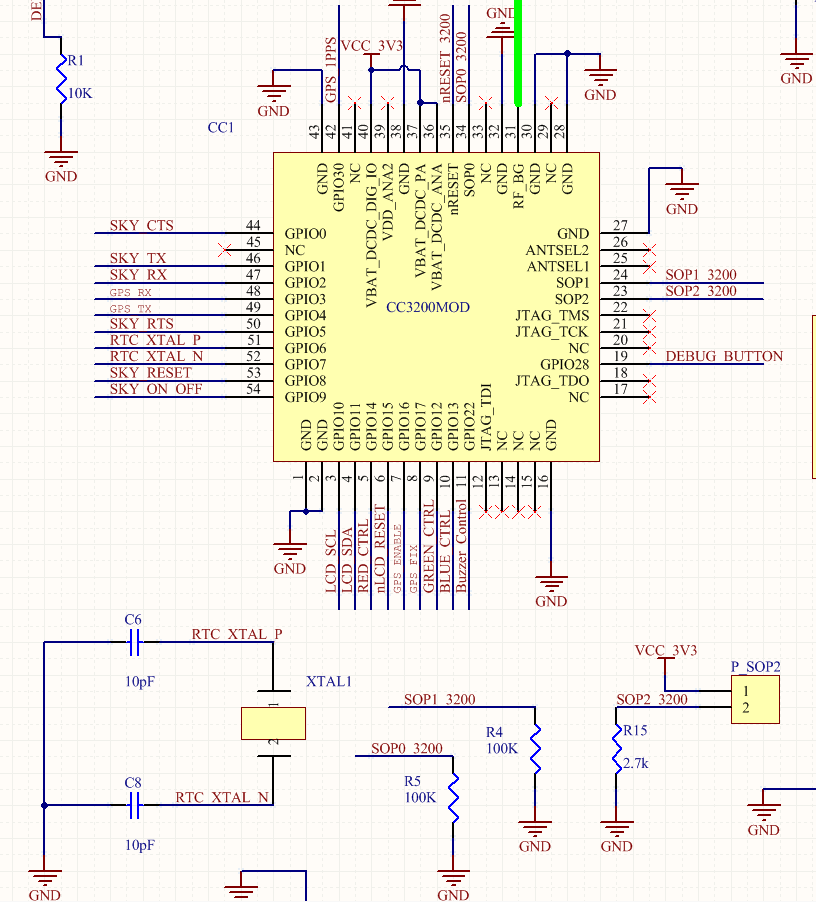
Task: Select the GREEN_CTRL net label
Action: (x=429, y=546)
